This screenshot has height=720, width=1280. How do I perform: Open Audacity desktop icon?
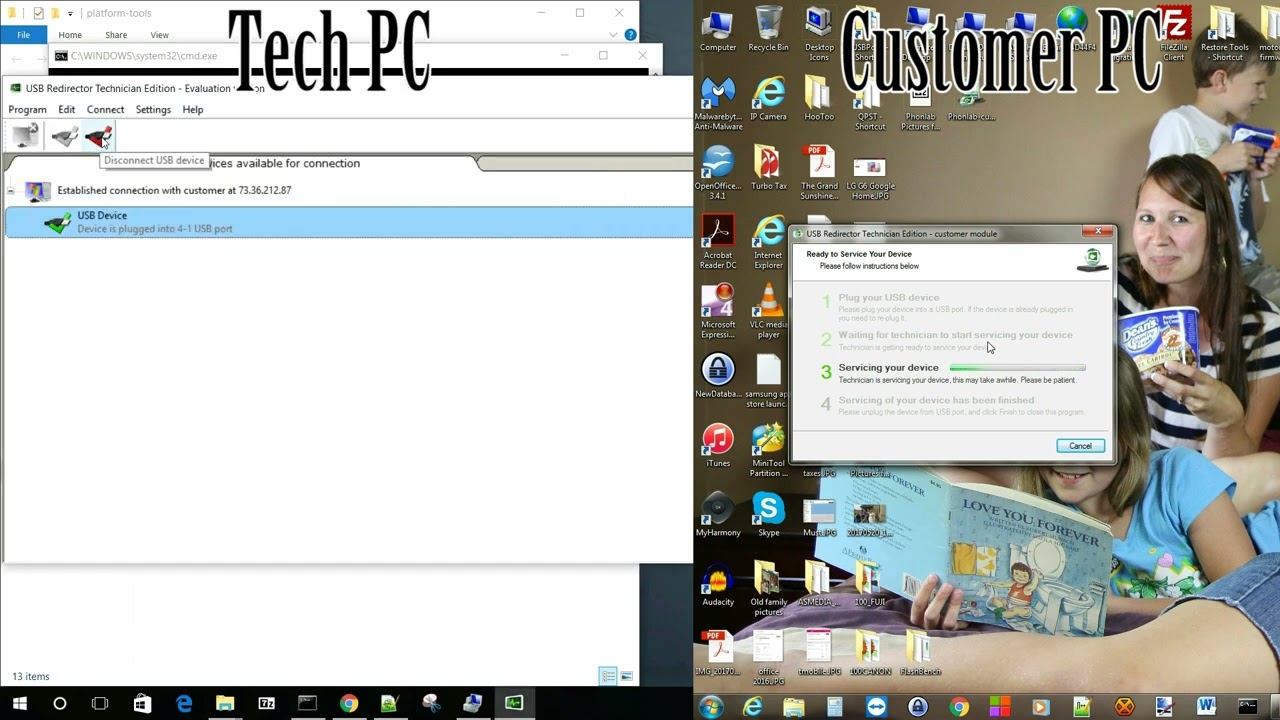[718, 583]
